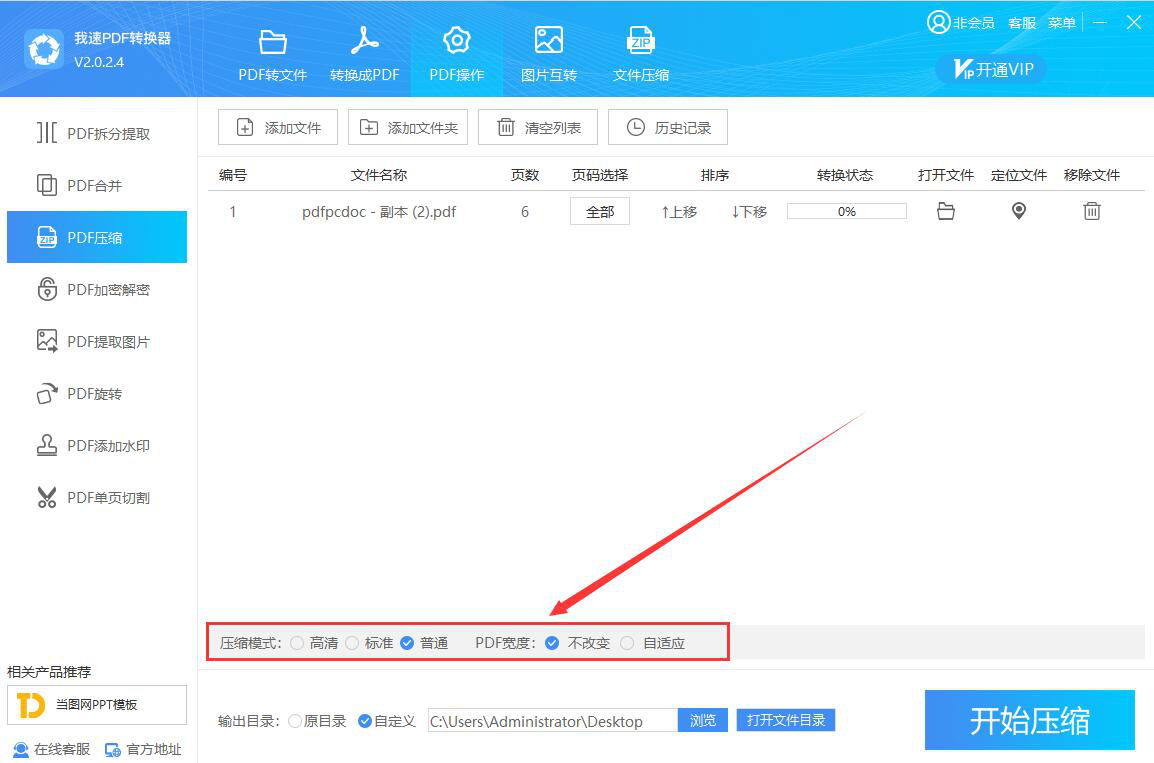1154x763 pixels.
Task: Click the 添加文件 button
Action: coord(277,127)
